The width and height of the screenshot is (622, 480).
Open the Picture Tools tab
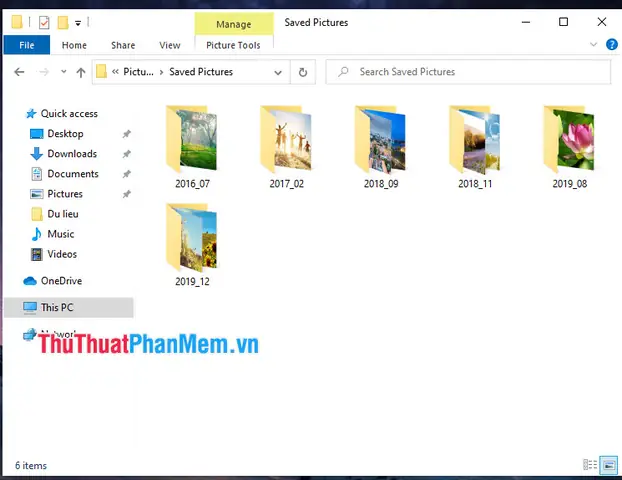pos(233,45)
